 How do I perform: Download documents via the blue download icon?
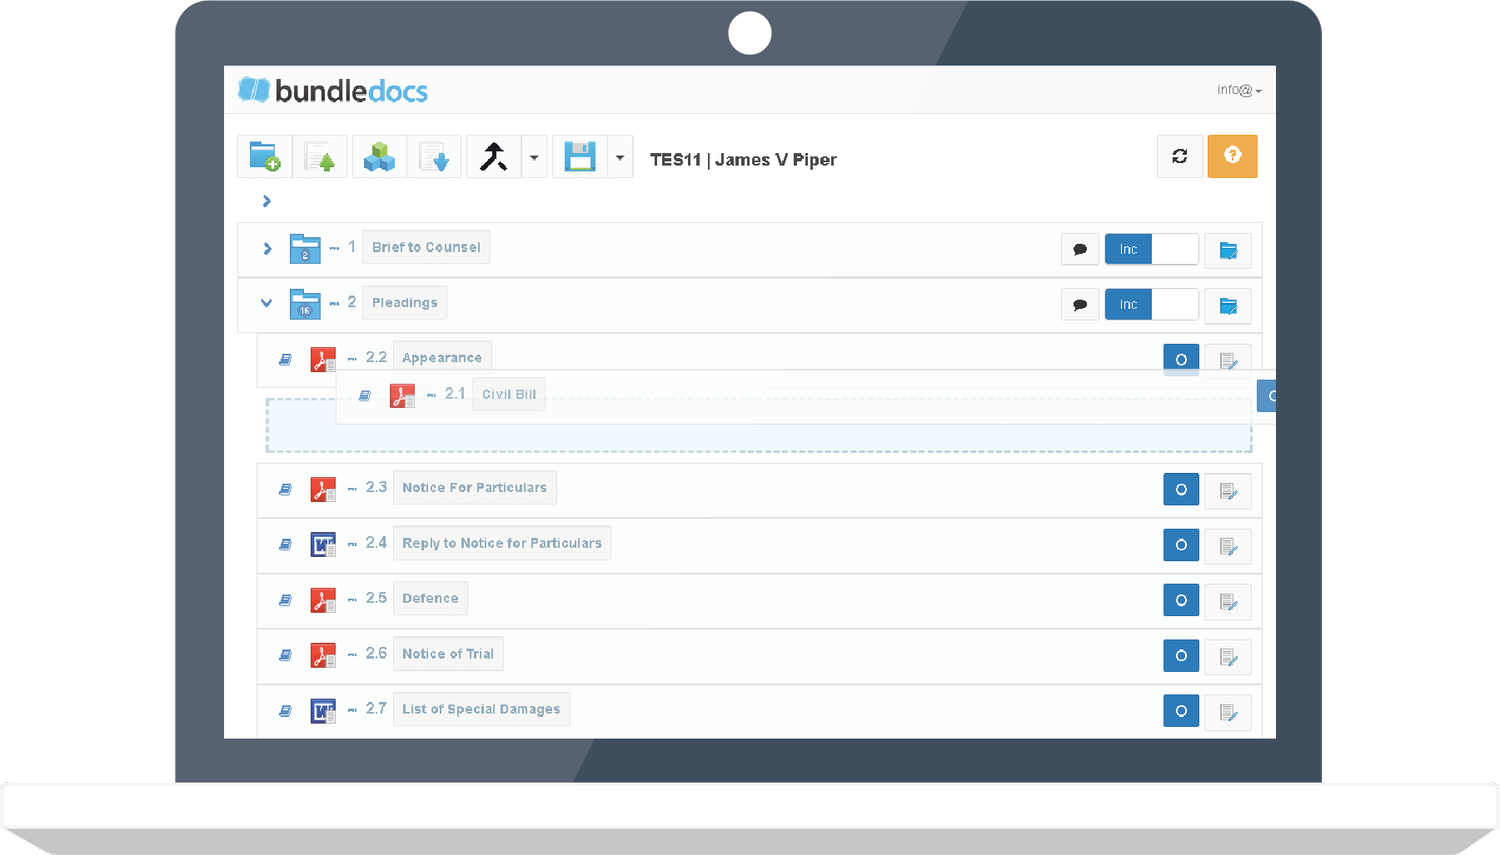(x=434, y=156)
